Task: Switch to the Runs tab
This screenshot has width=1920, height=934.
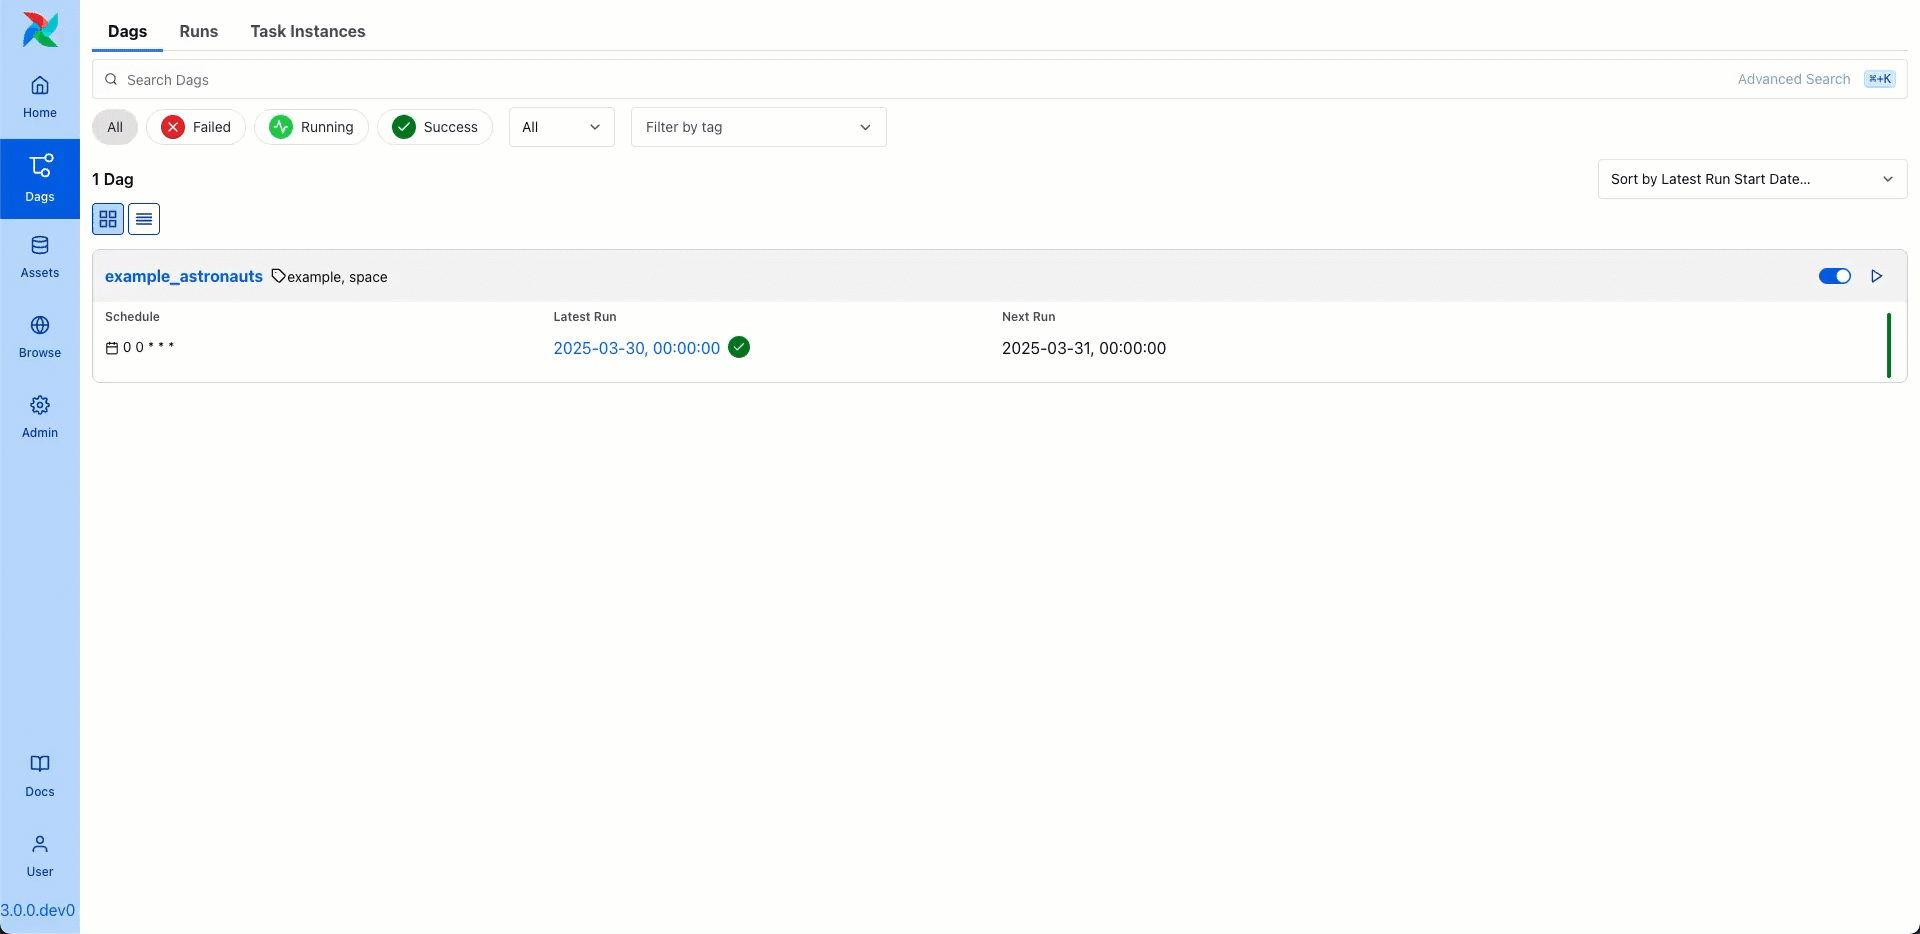Action: 198,31
